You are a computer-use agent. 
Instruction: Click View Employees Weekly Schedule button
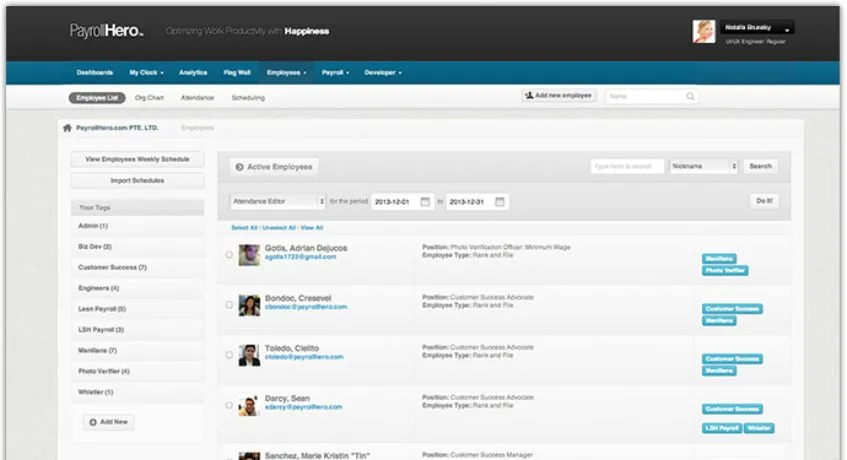(137, 159)
